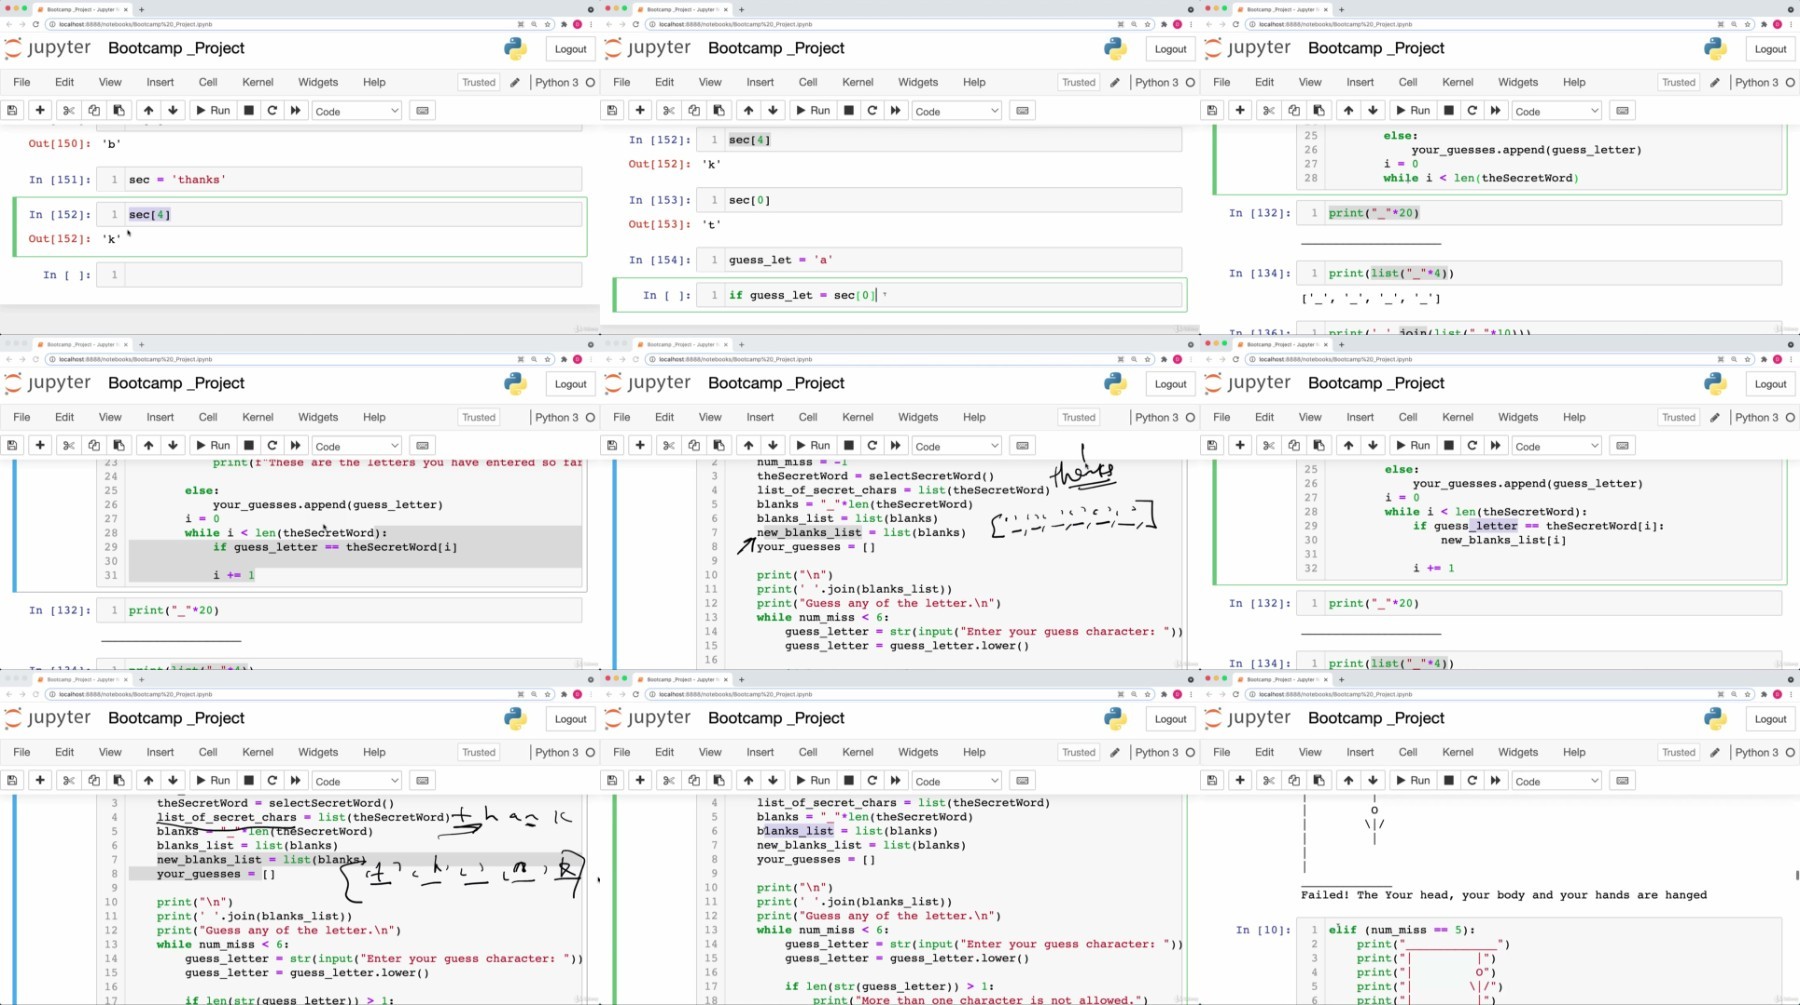Open Kernel menu in top-left notebook
This screenshot has width=1800, height=1005.
click(257, 83)
